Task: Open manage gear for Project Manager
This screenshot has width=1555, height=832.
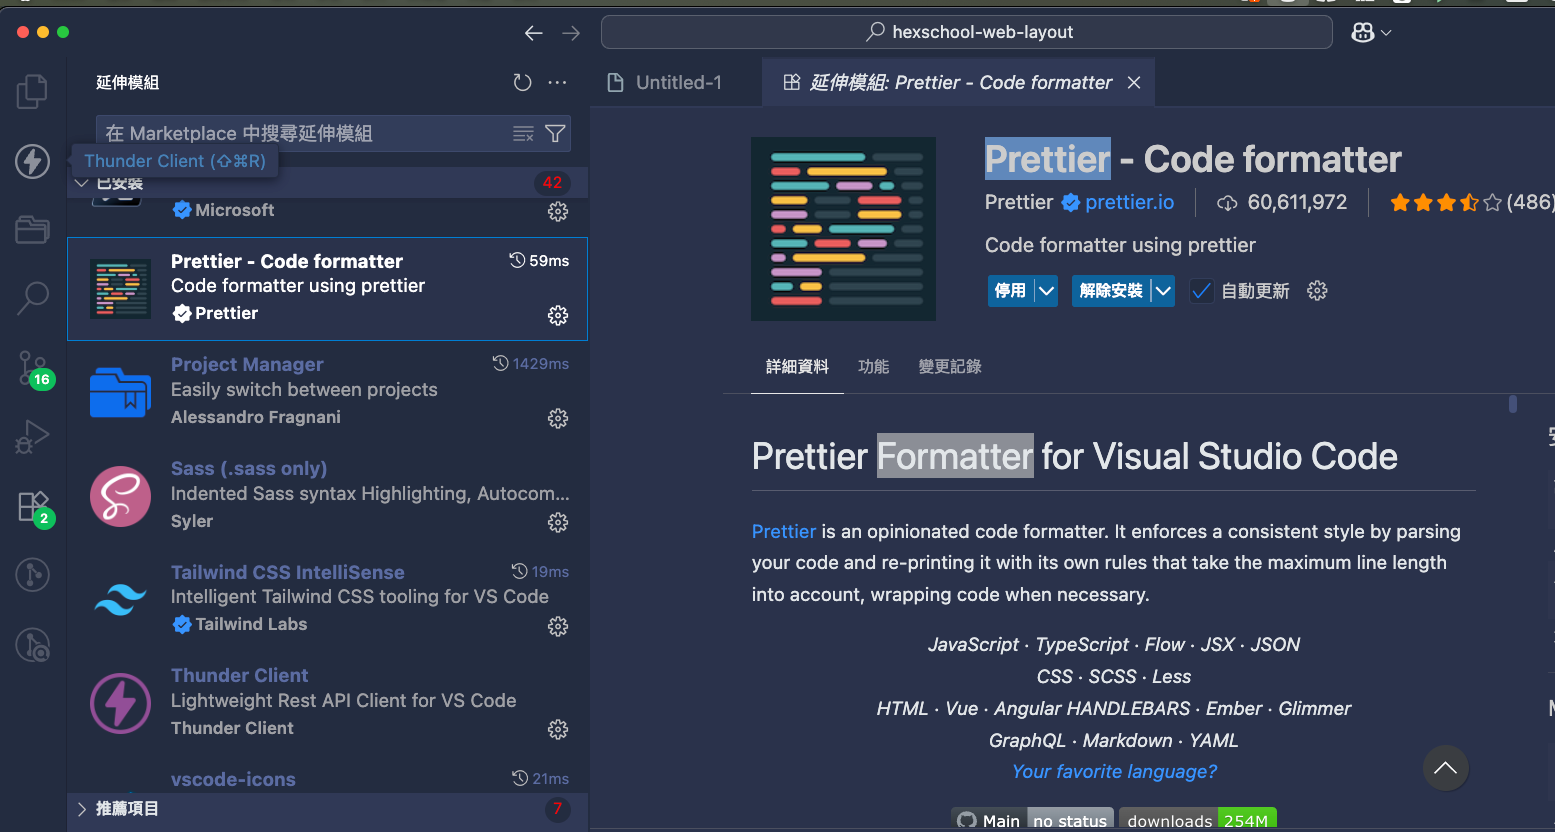Action: point(558,418)
